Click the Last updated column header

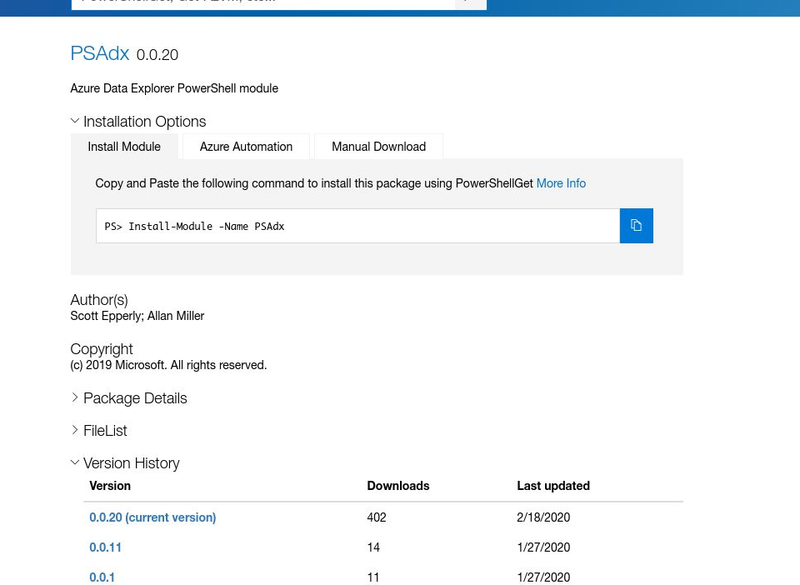pyautogui.click(x=553, y=486)
